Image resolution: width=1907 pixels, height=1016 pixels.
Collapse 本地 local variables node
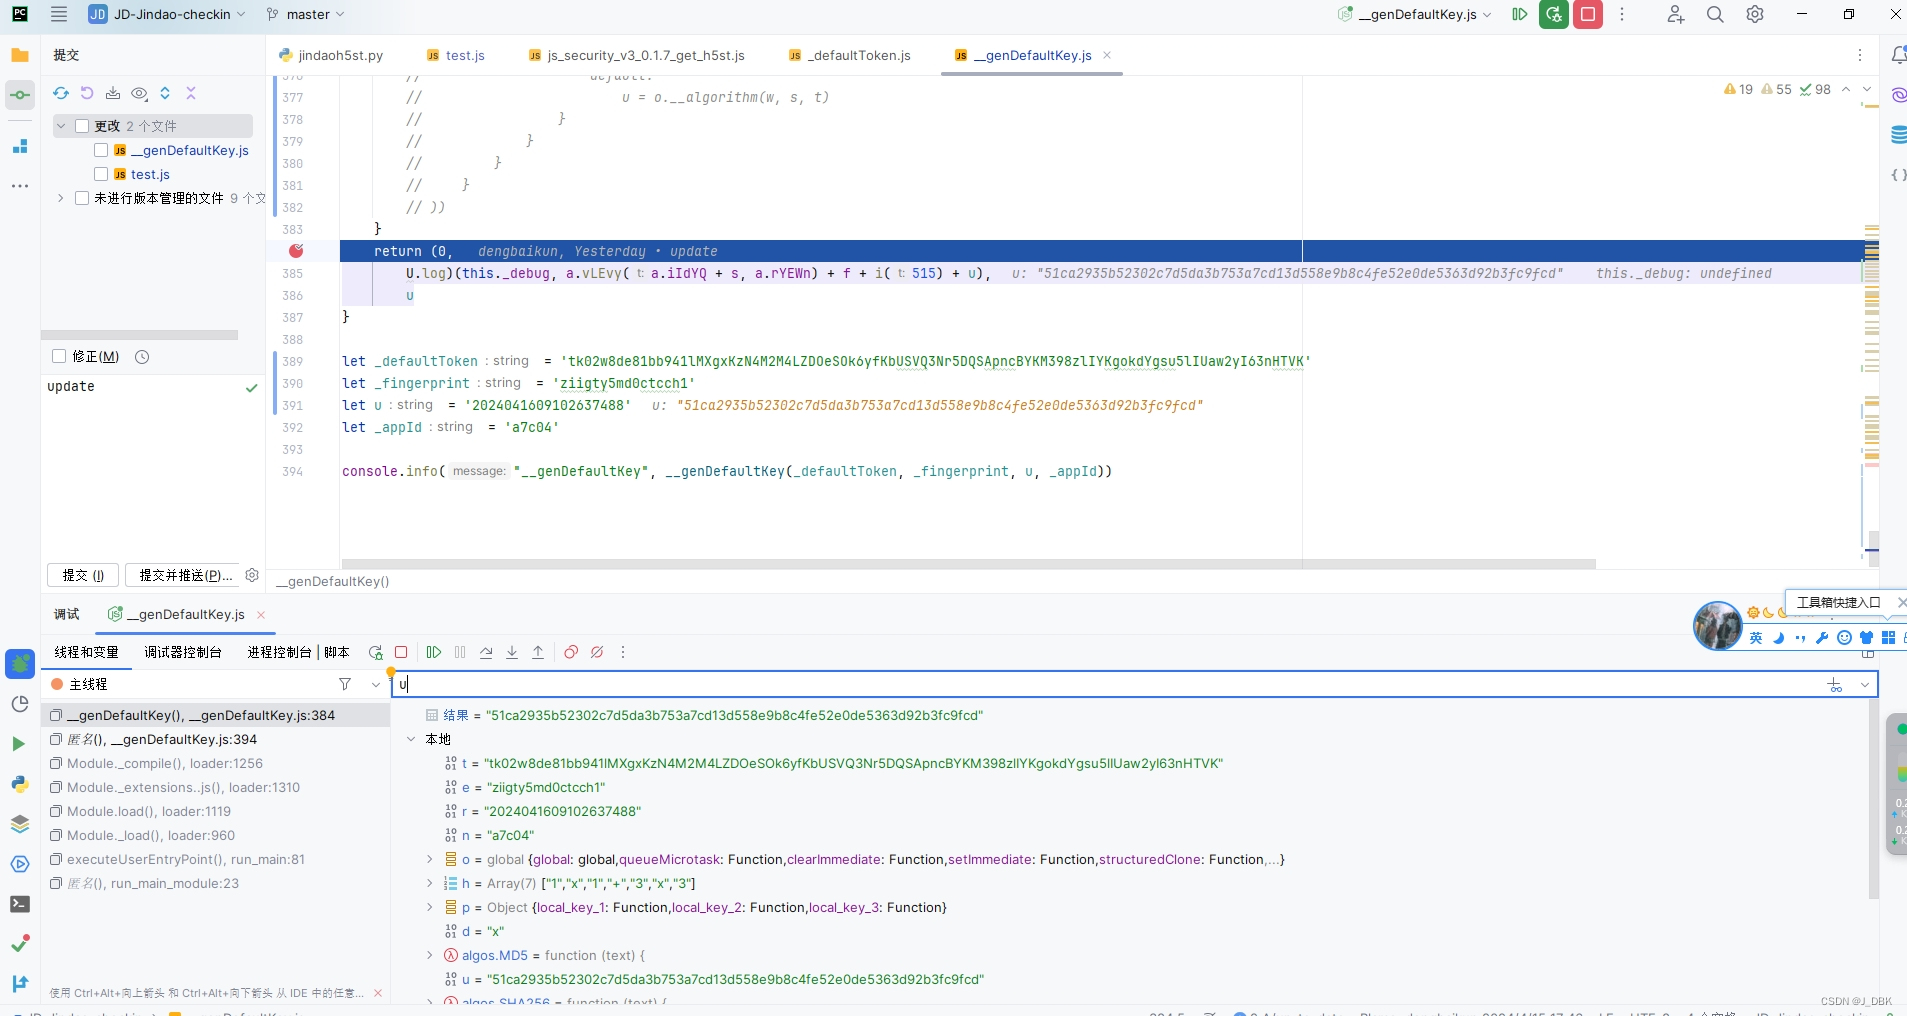[x=411, y=739]
